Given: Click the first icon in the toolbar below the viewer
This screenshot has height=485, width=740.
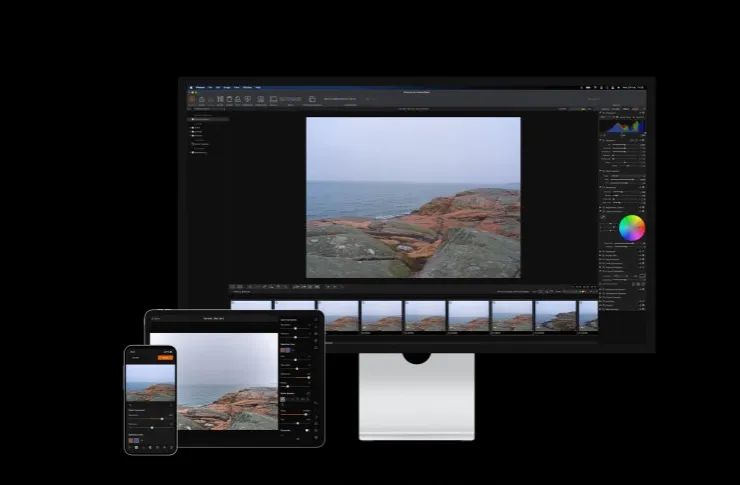Looking at the screenshot, I should tap(233, 286).
